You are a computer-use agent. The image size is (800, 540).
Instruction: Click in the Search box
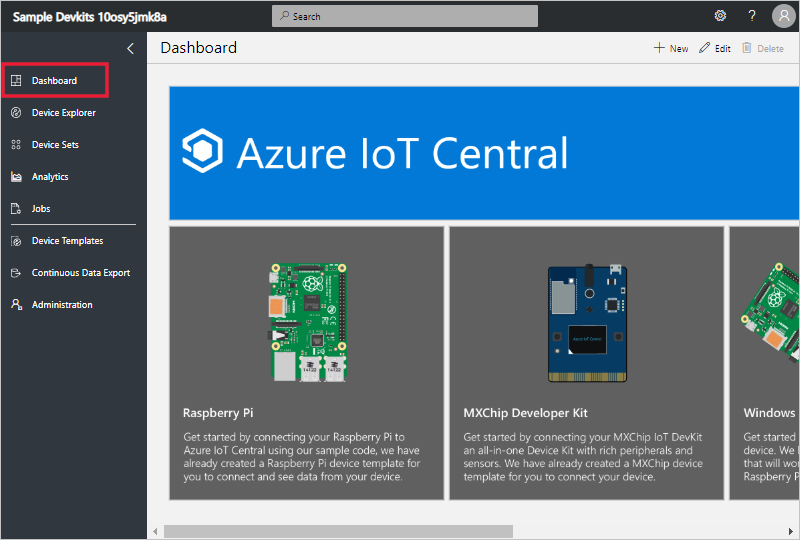[405, 16]
